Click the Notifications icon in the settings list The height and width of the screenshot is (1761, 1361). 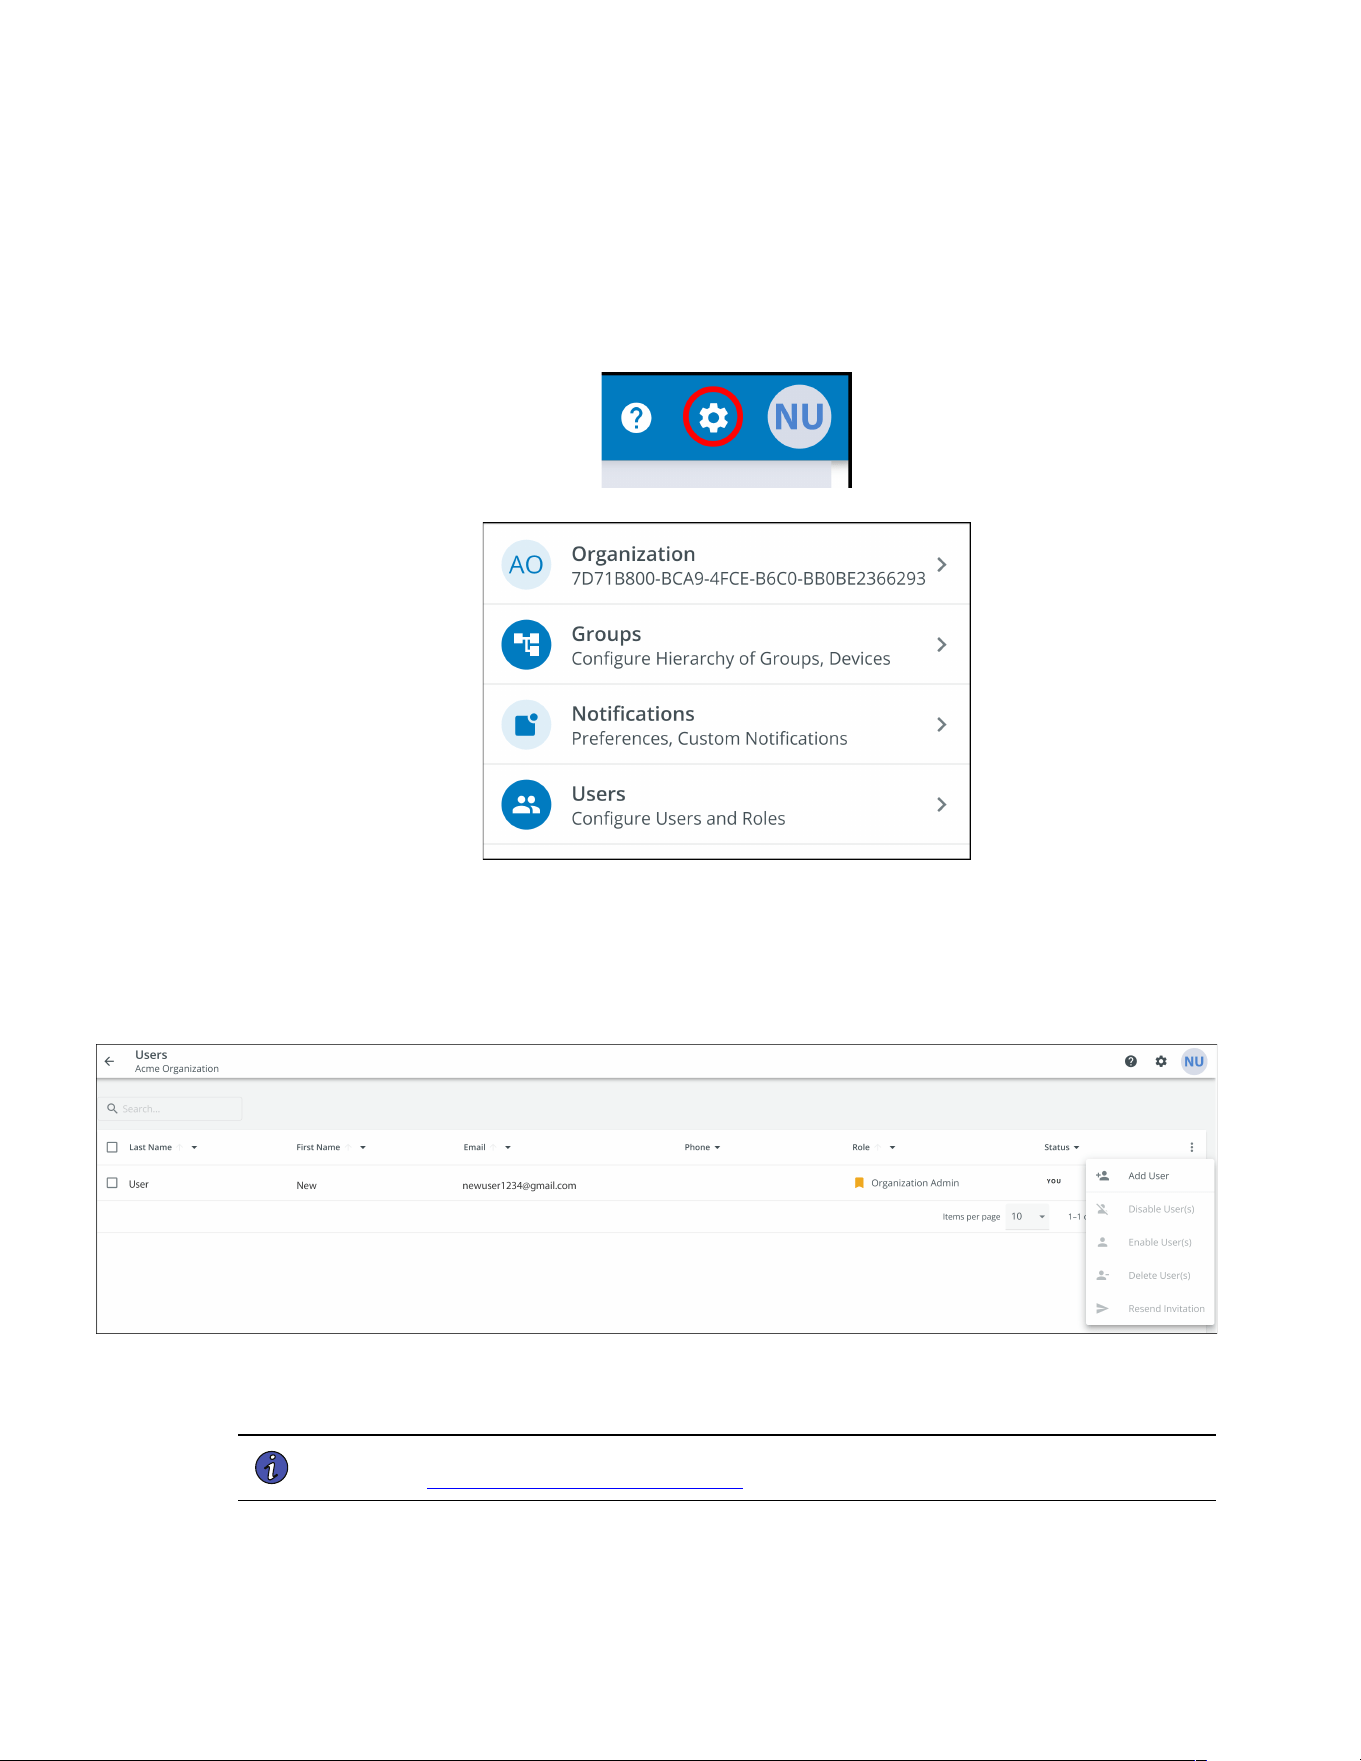pyautogui.click(x=526, y=724)
